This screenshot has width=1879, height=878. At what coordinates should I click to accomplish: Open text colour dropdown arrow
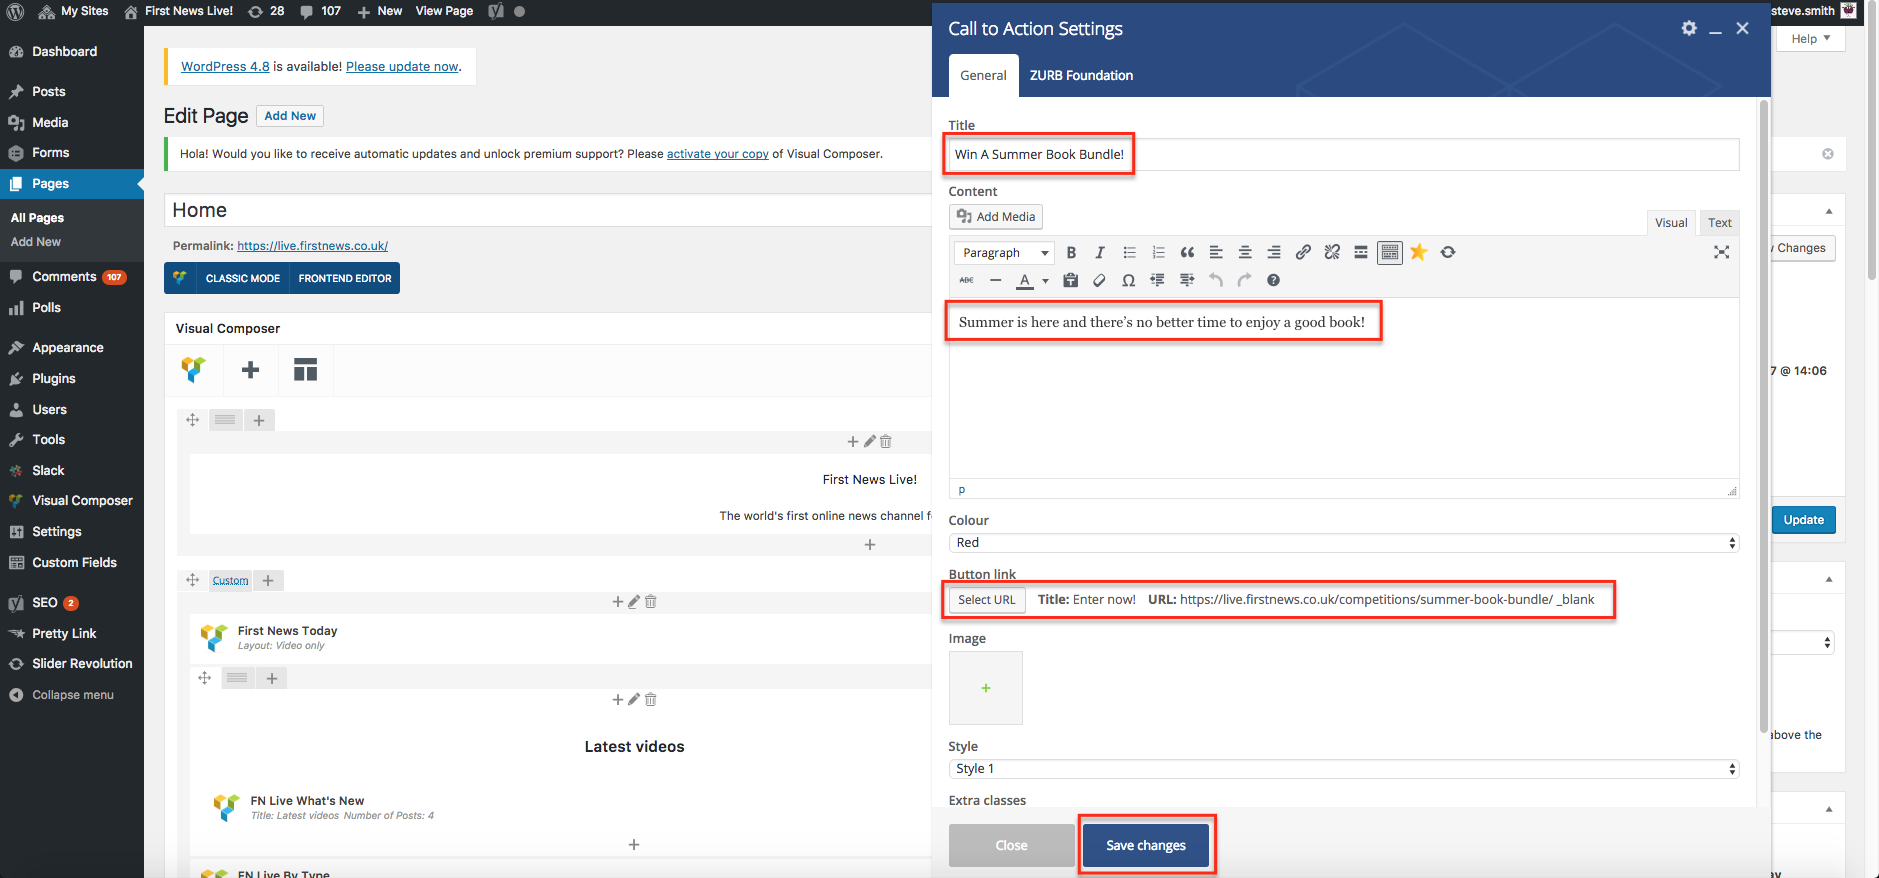coord(1045,281)
